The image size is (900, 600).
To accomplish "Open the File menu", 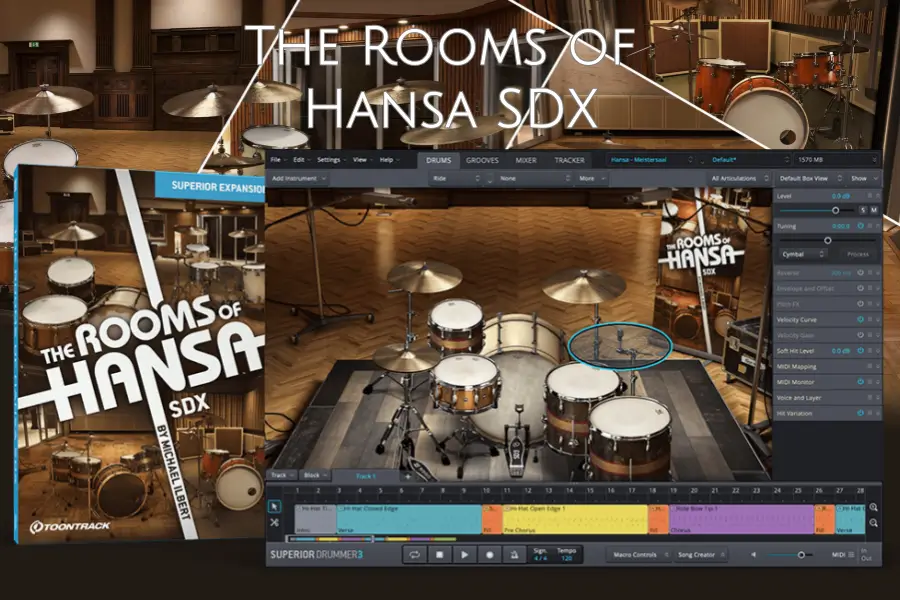I will point(277,160).
